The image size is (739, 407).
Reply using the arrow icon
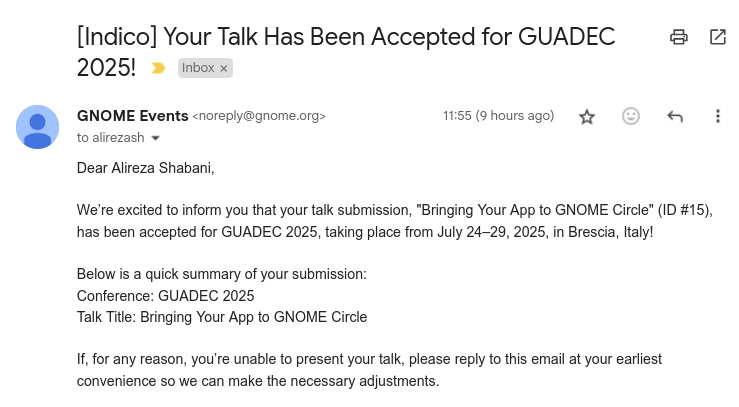(x=675, y=116)
